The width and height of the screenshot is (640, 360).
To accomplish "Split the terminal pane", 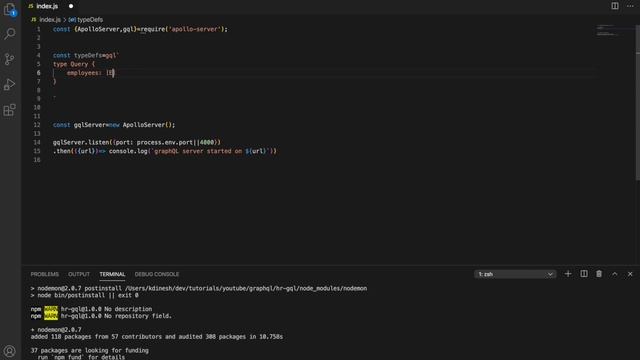I will point(584,274).
